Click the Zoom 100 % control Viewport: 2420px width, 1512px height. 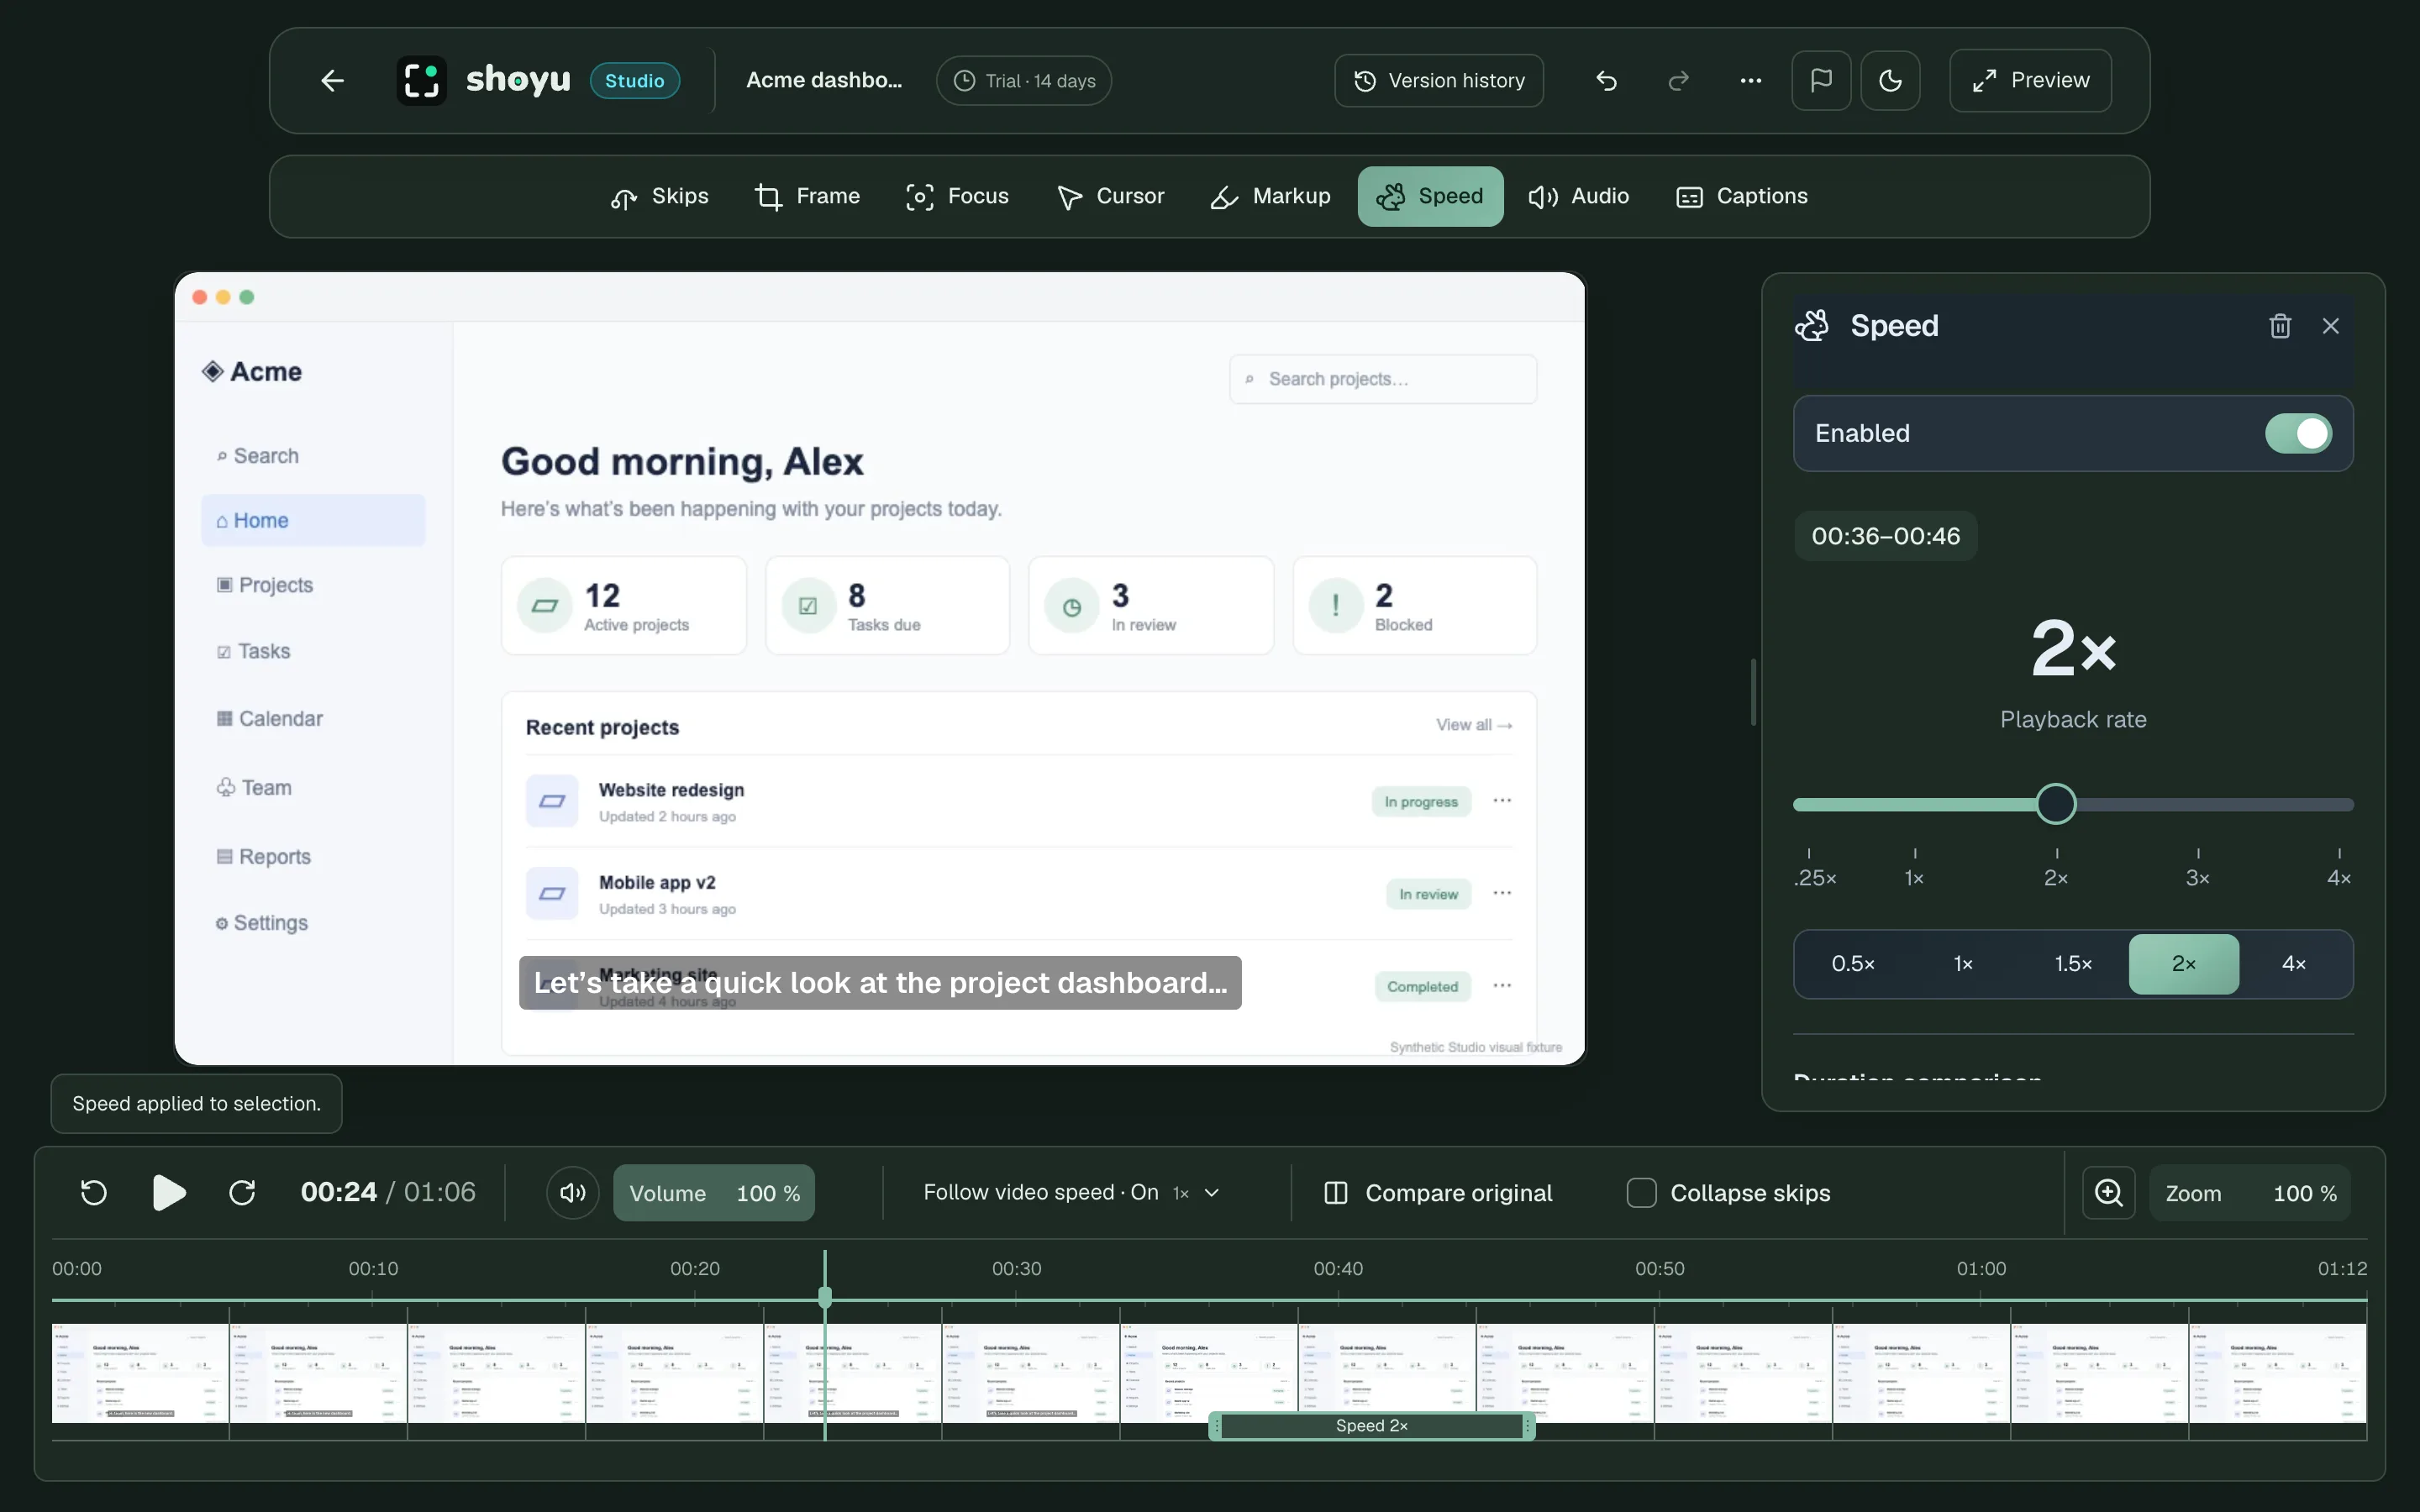click(2250, 1192)
